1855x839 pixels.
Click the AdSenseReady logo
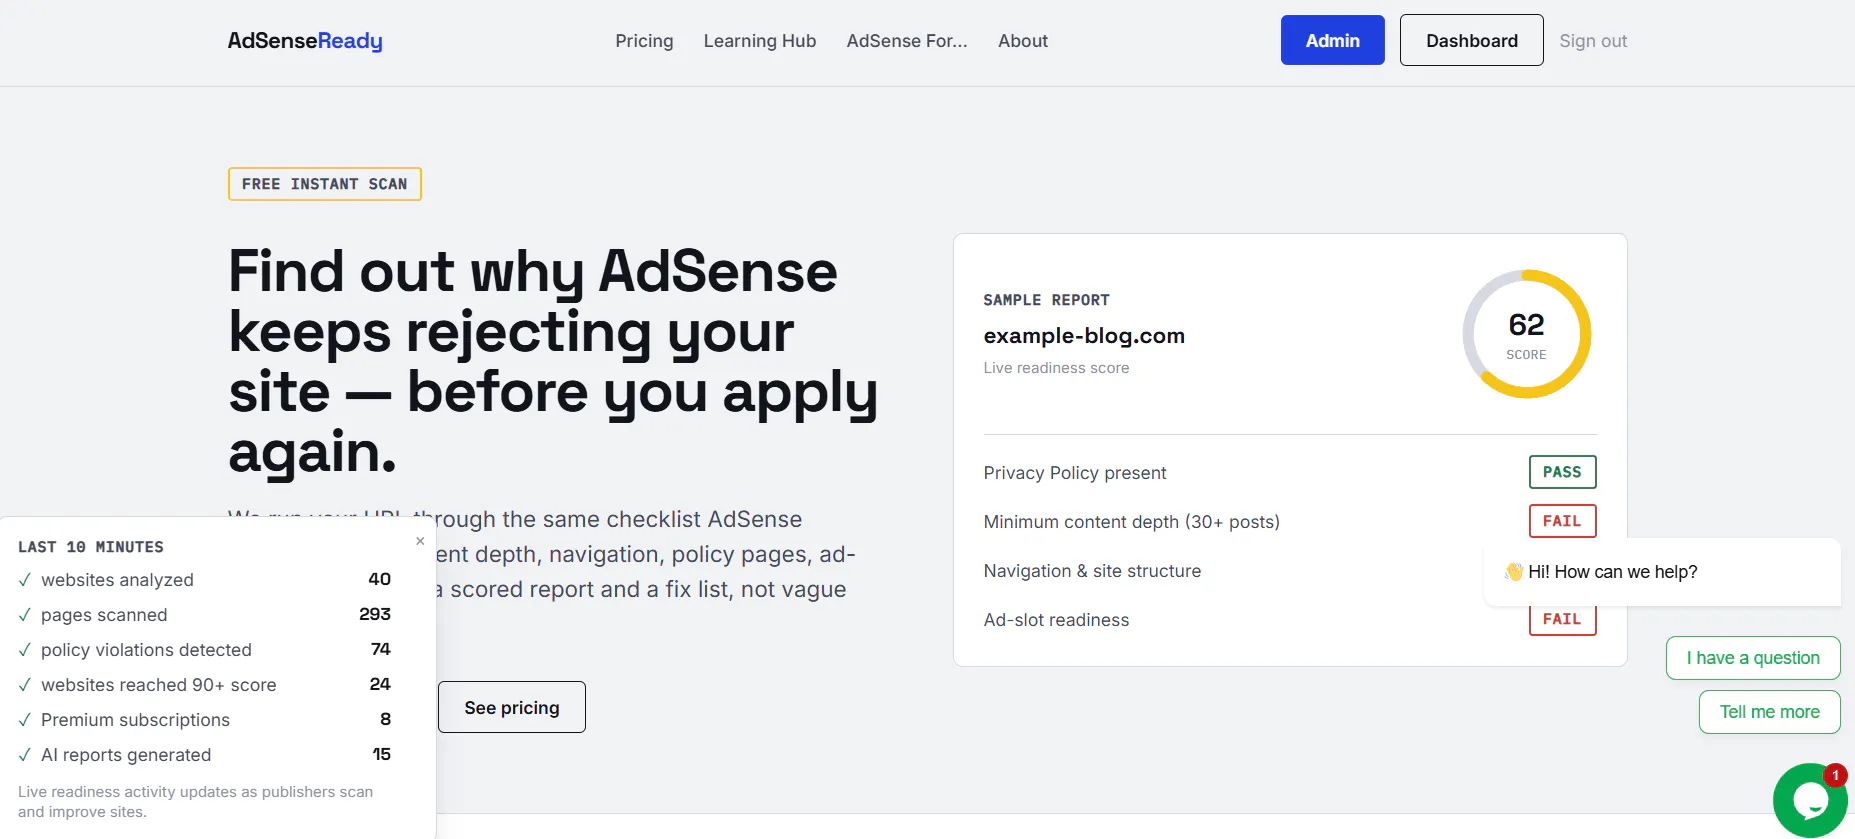tap(305, 41)
